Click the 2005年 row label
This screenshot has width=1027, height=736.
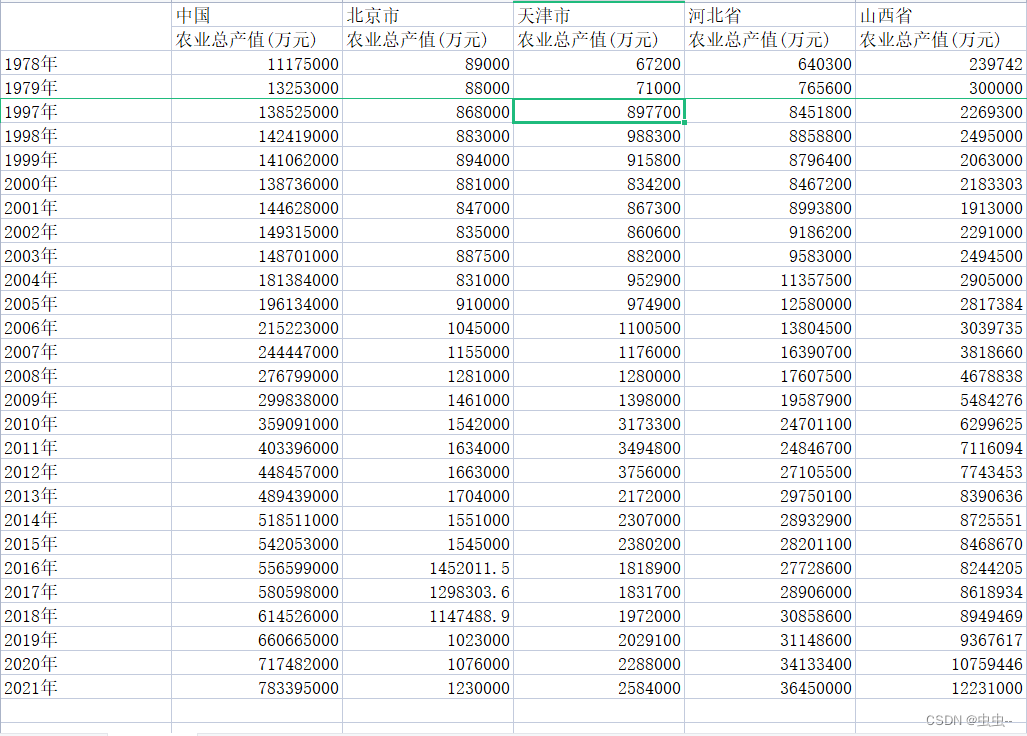pyautogui.click(x=86, y=304)
